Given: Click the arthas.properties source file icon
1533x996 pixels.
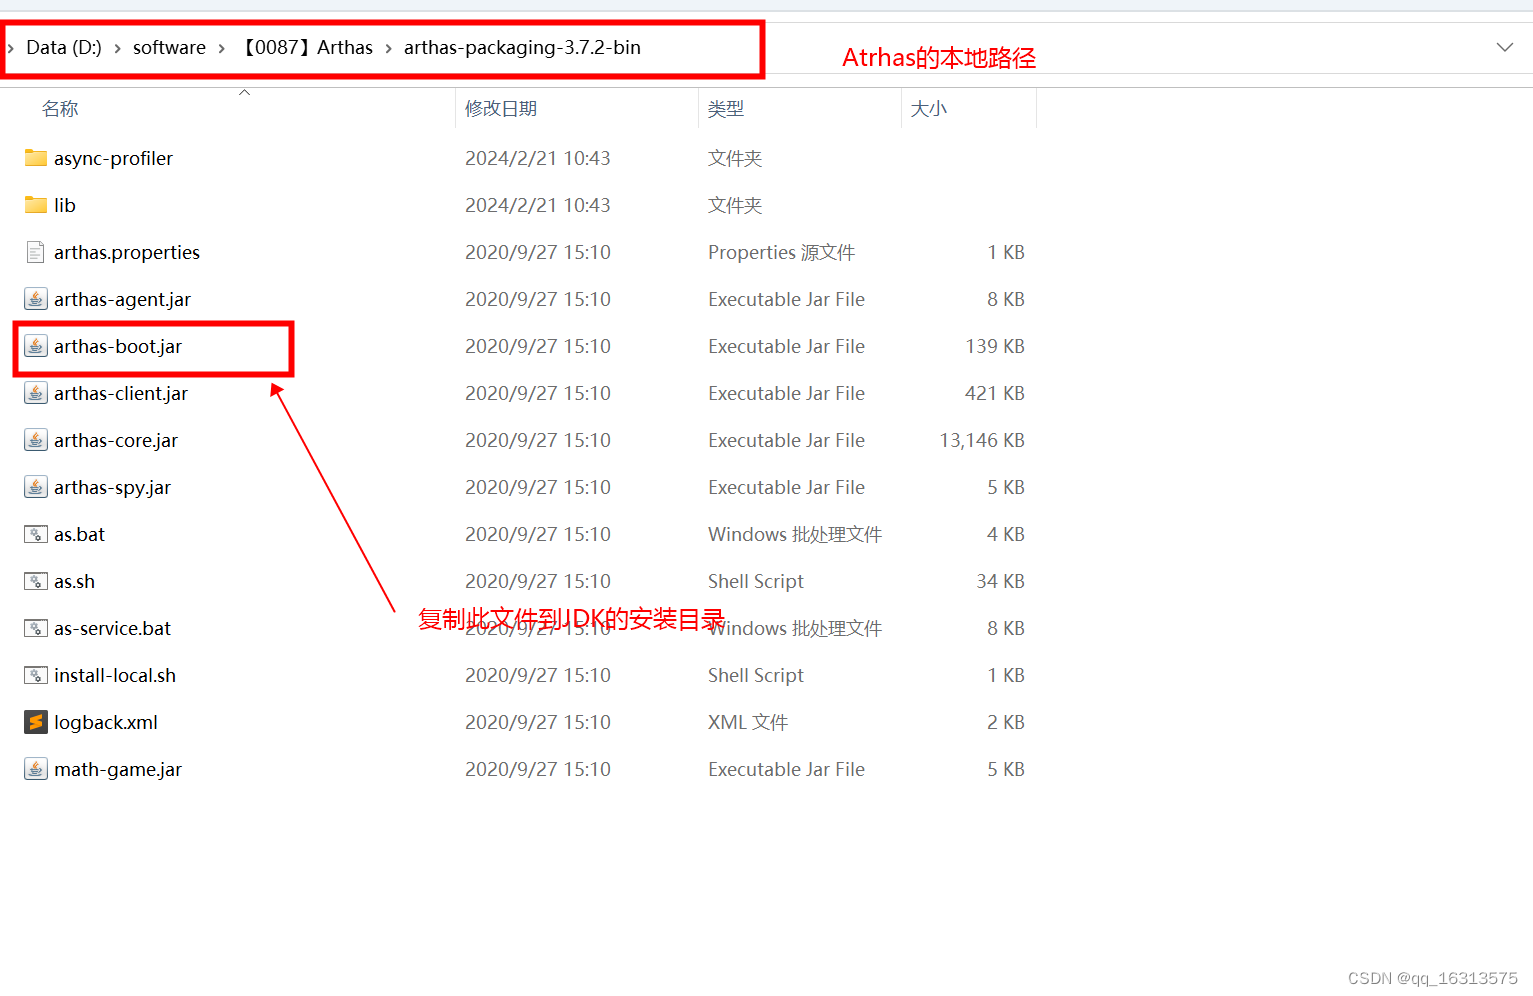Looking at the screenshot, I should (35, 251).
